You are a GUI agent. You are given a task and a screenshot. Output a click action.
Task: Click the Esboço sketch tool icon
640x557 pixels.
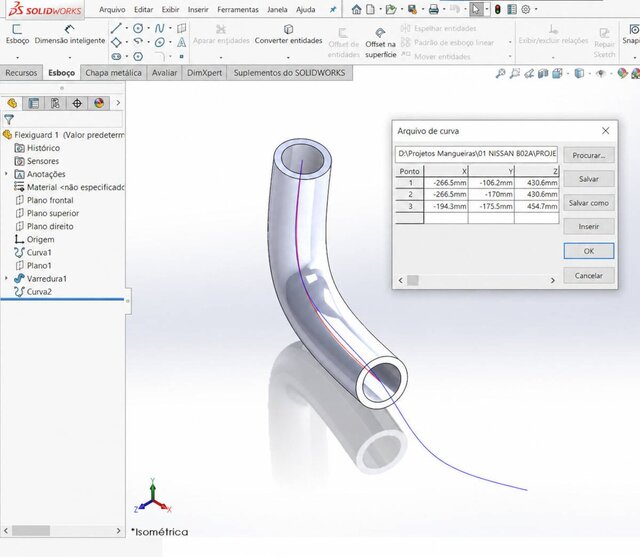click(x=17, y=30)
